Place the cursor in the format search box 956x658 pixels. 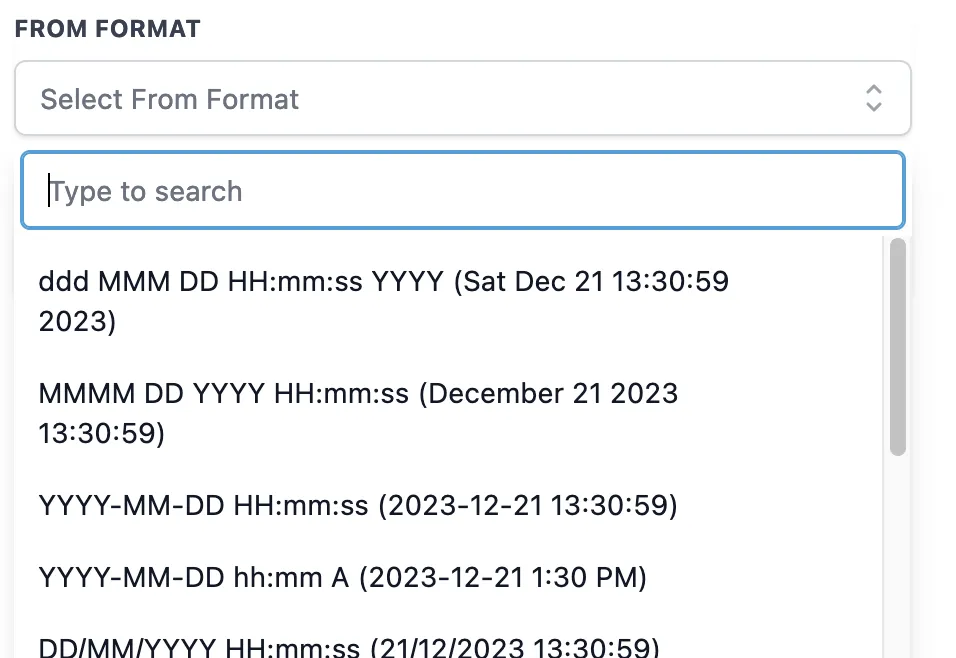click(462, 191)
